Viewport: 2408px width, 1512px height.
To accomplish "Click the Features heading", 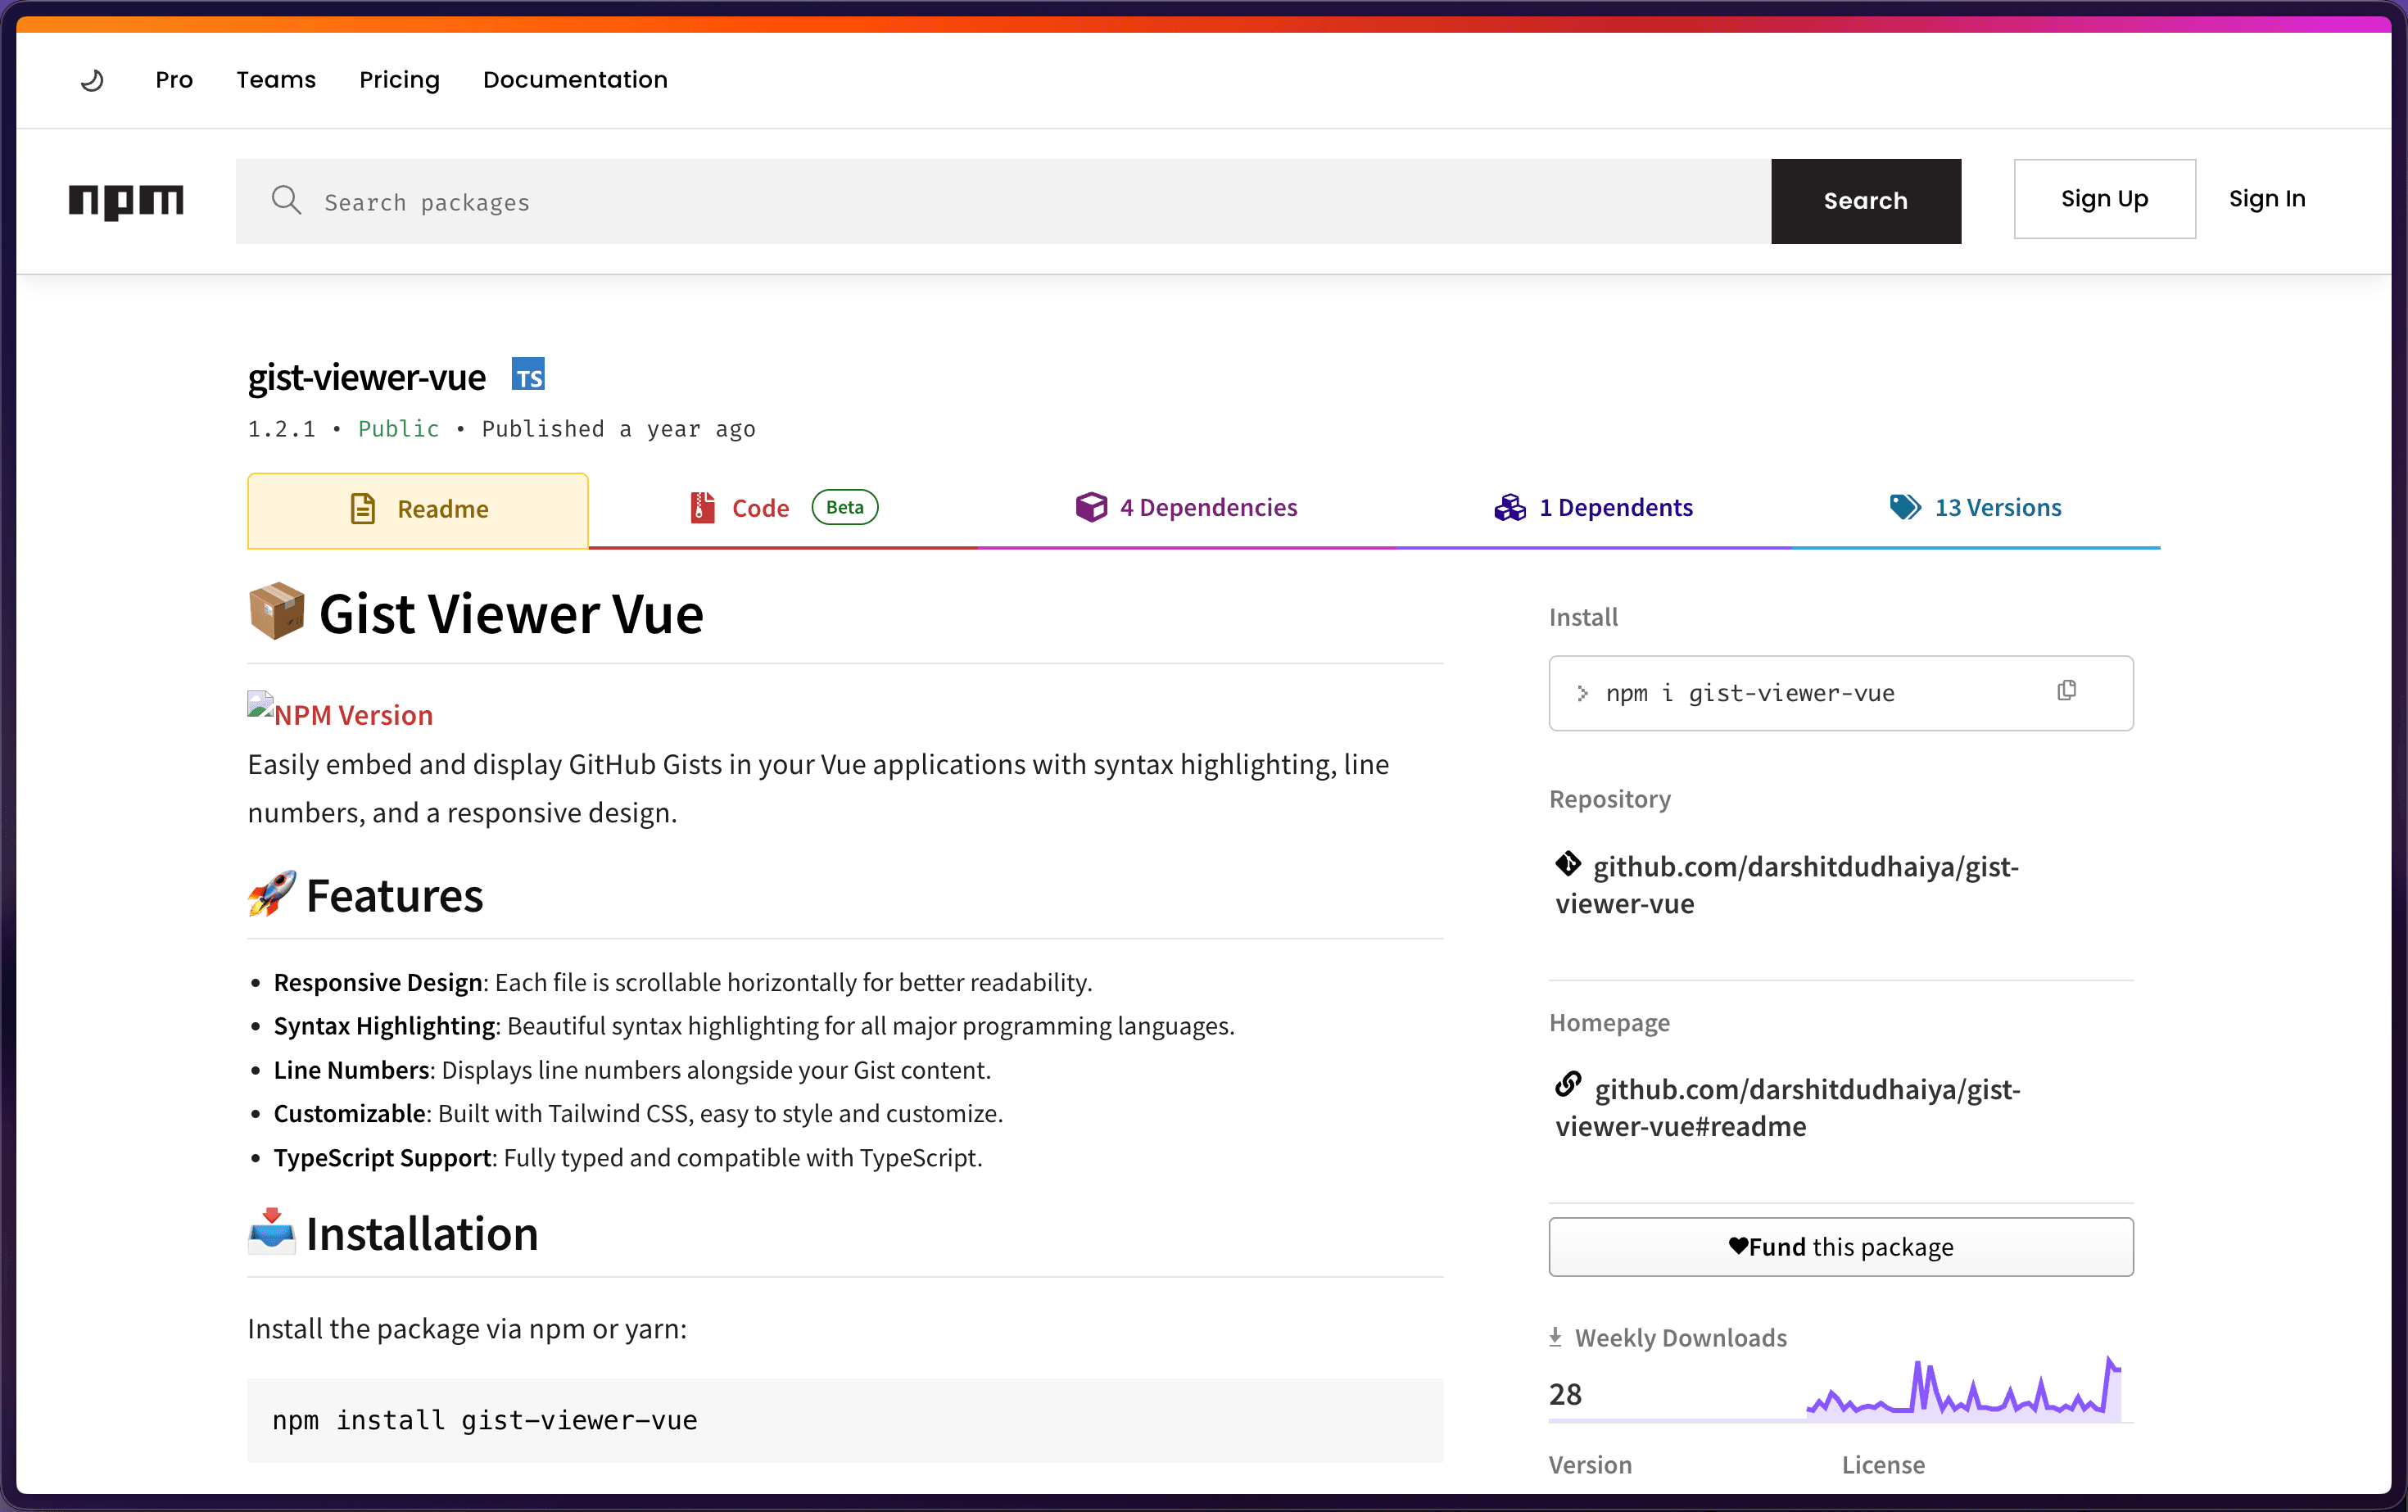I will tap(394, 895).
